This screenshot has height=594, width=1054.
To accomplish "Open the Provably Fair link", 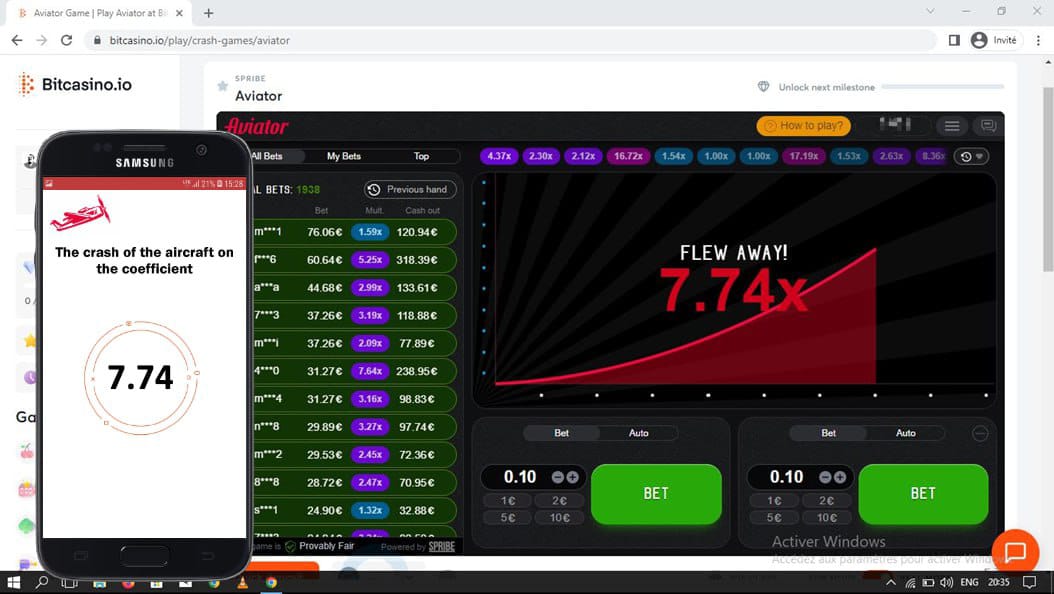I will pos(326,546).
